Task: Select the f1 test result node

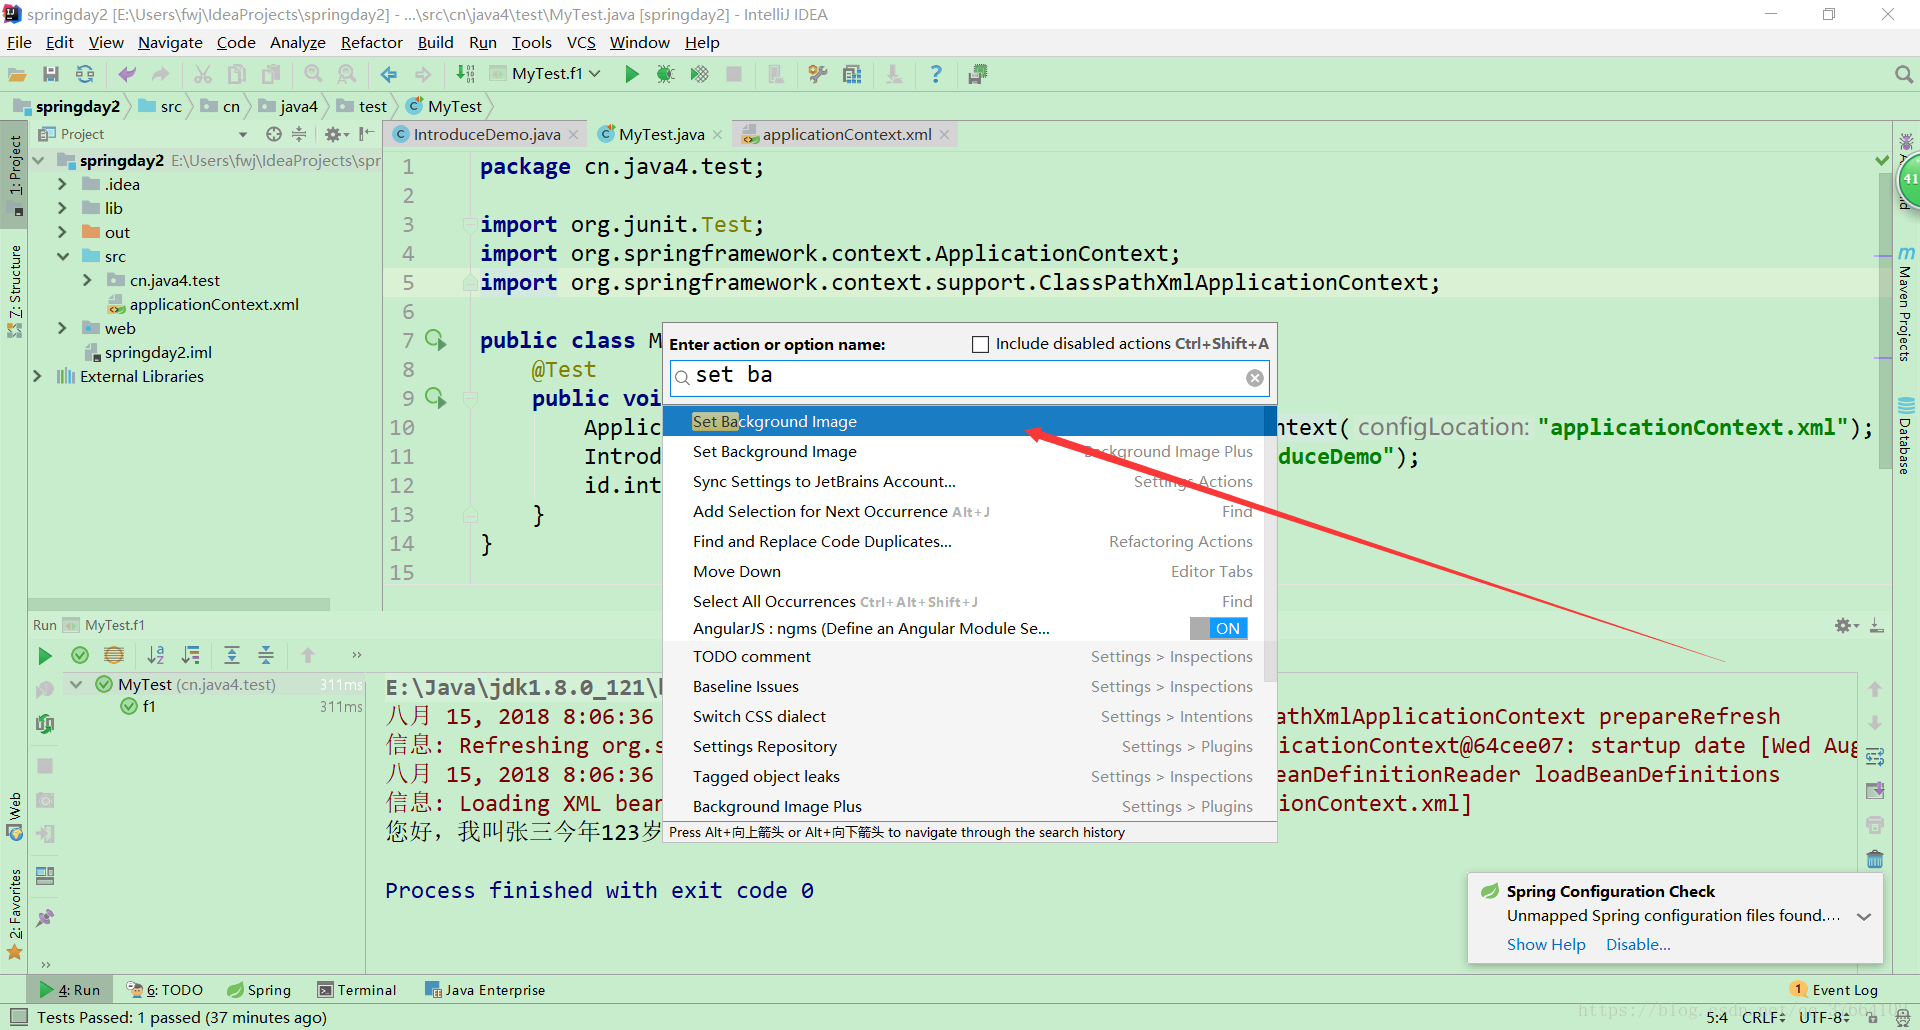Action: 149,706
